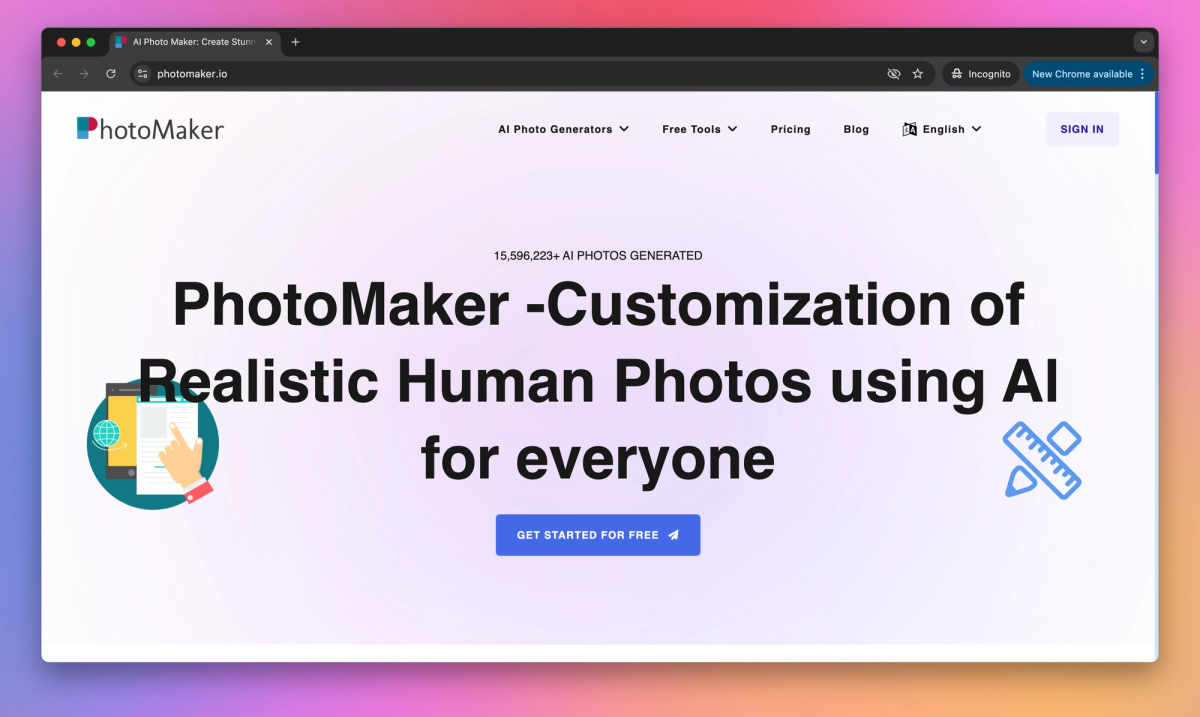Open the tab search dropdown arrow
This screenshot has width=1200, height=717.
click(1144, 42)
